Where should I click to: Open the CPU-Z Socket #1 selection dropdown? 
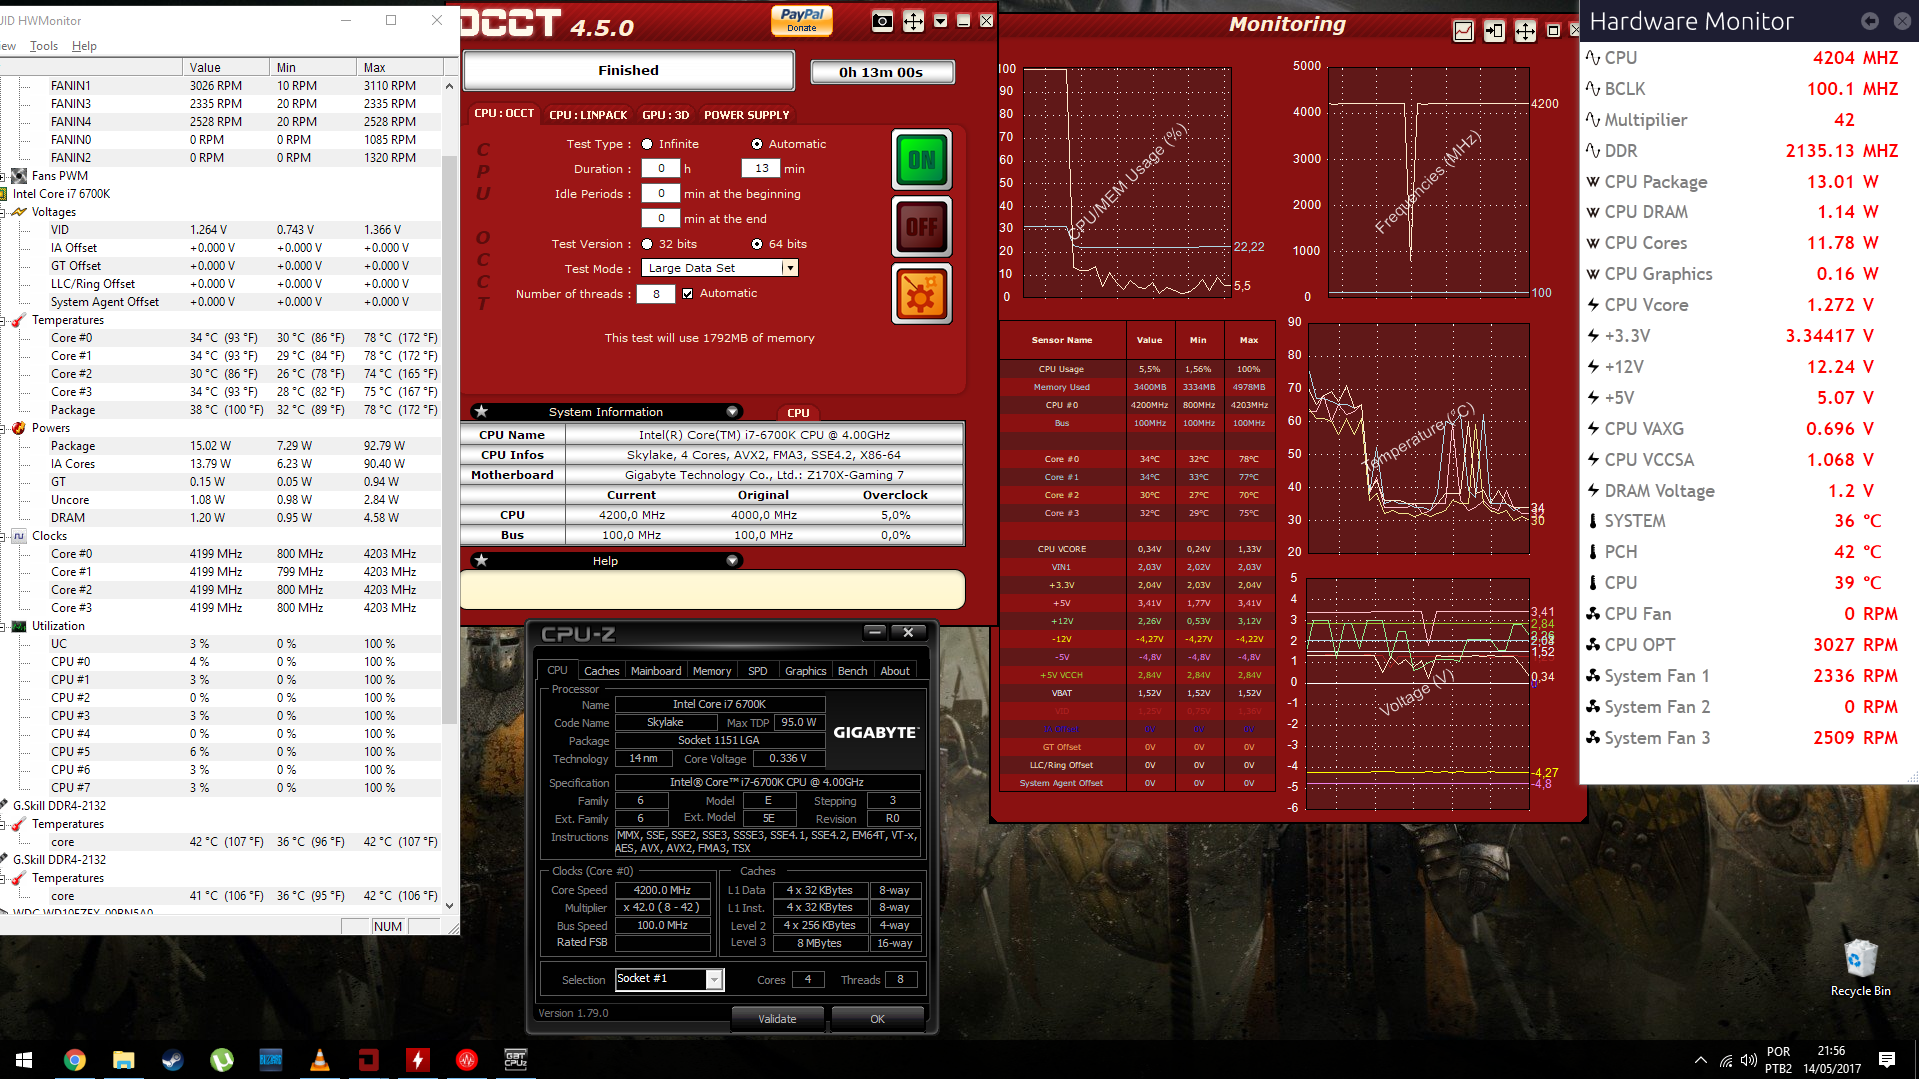(714, 979)
